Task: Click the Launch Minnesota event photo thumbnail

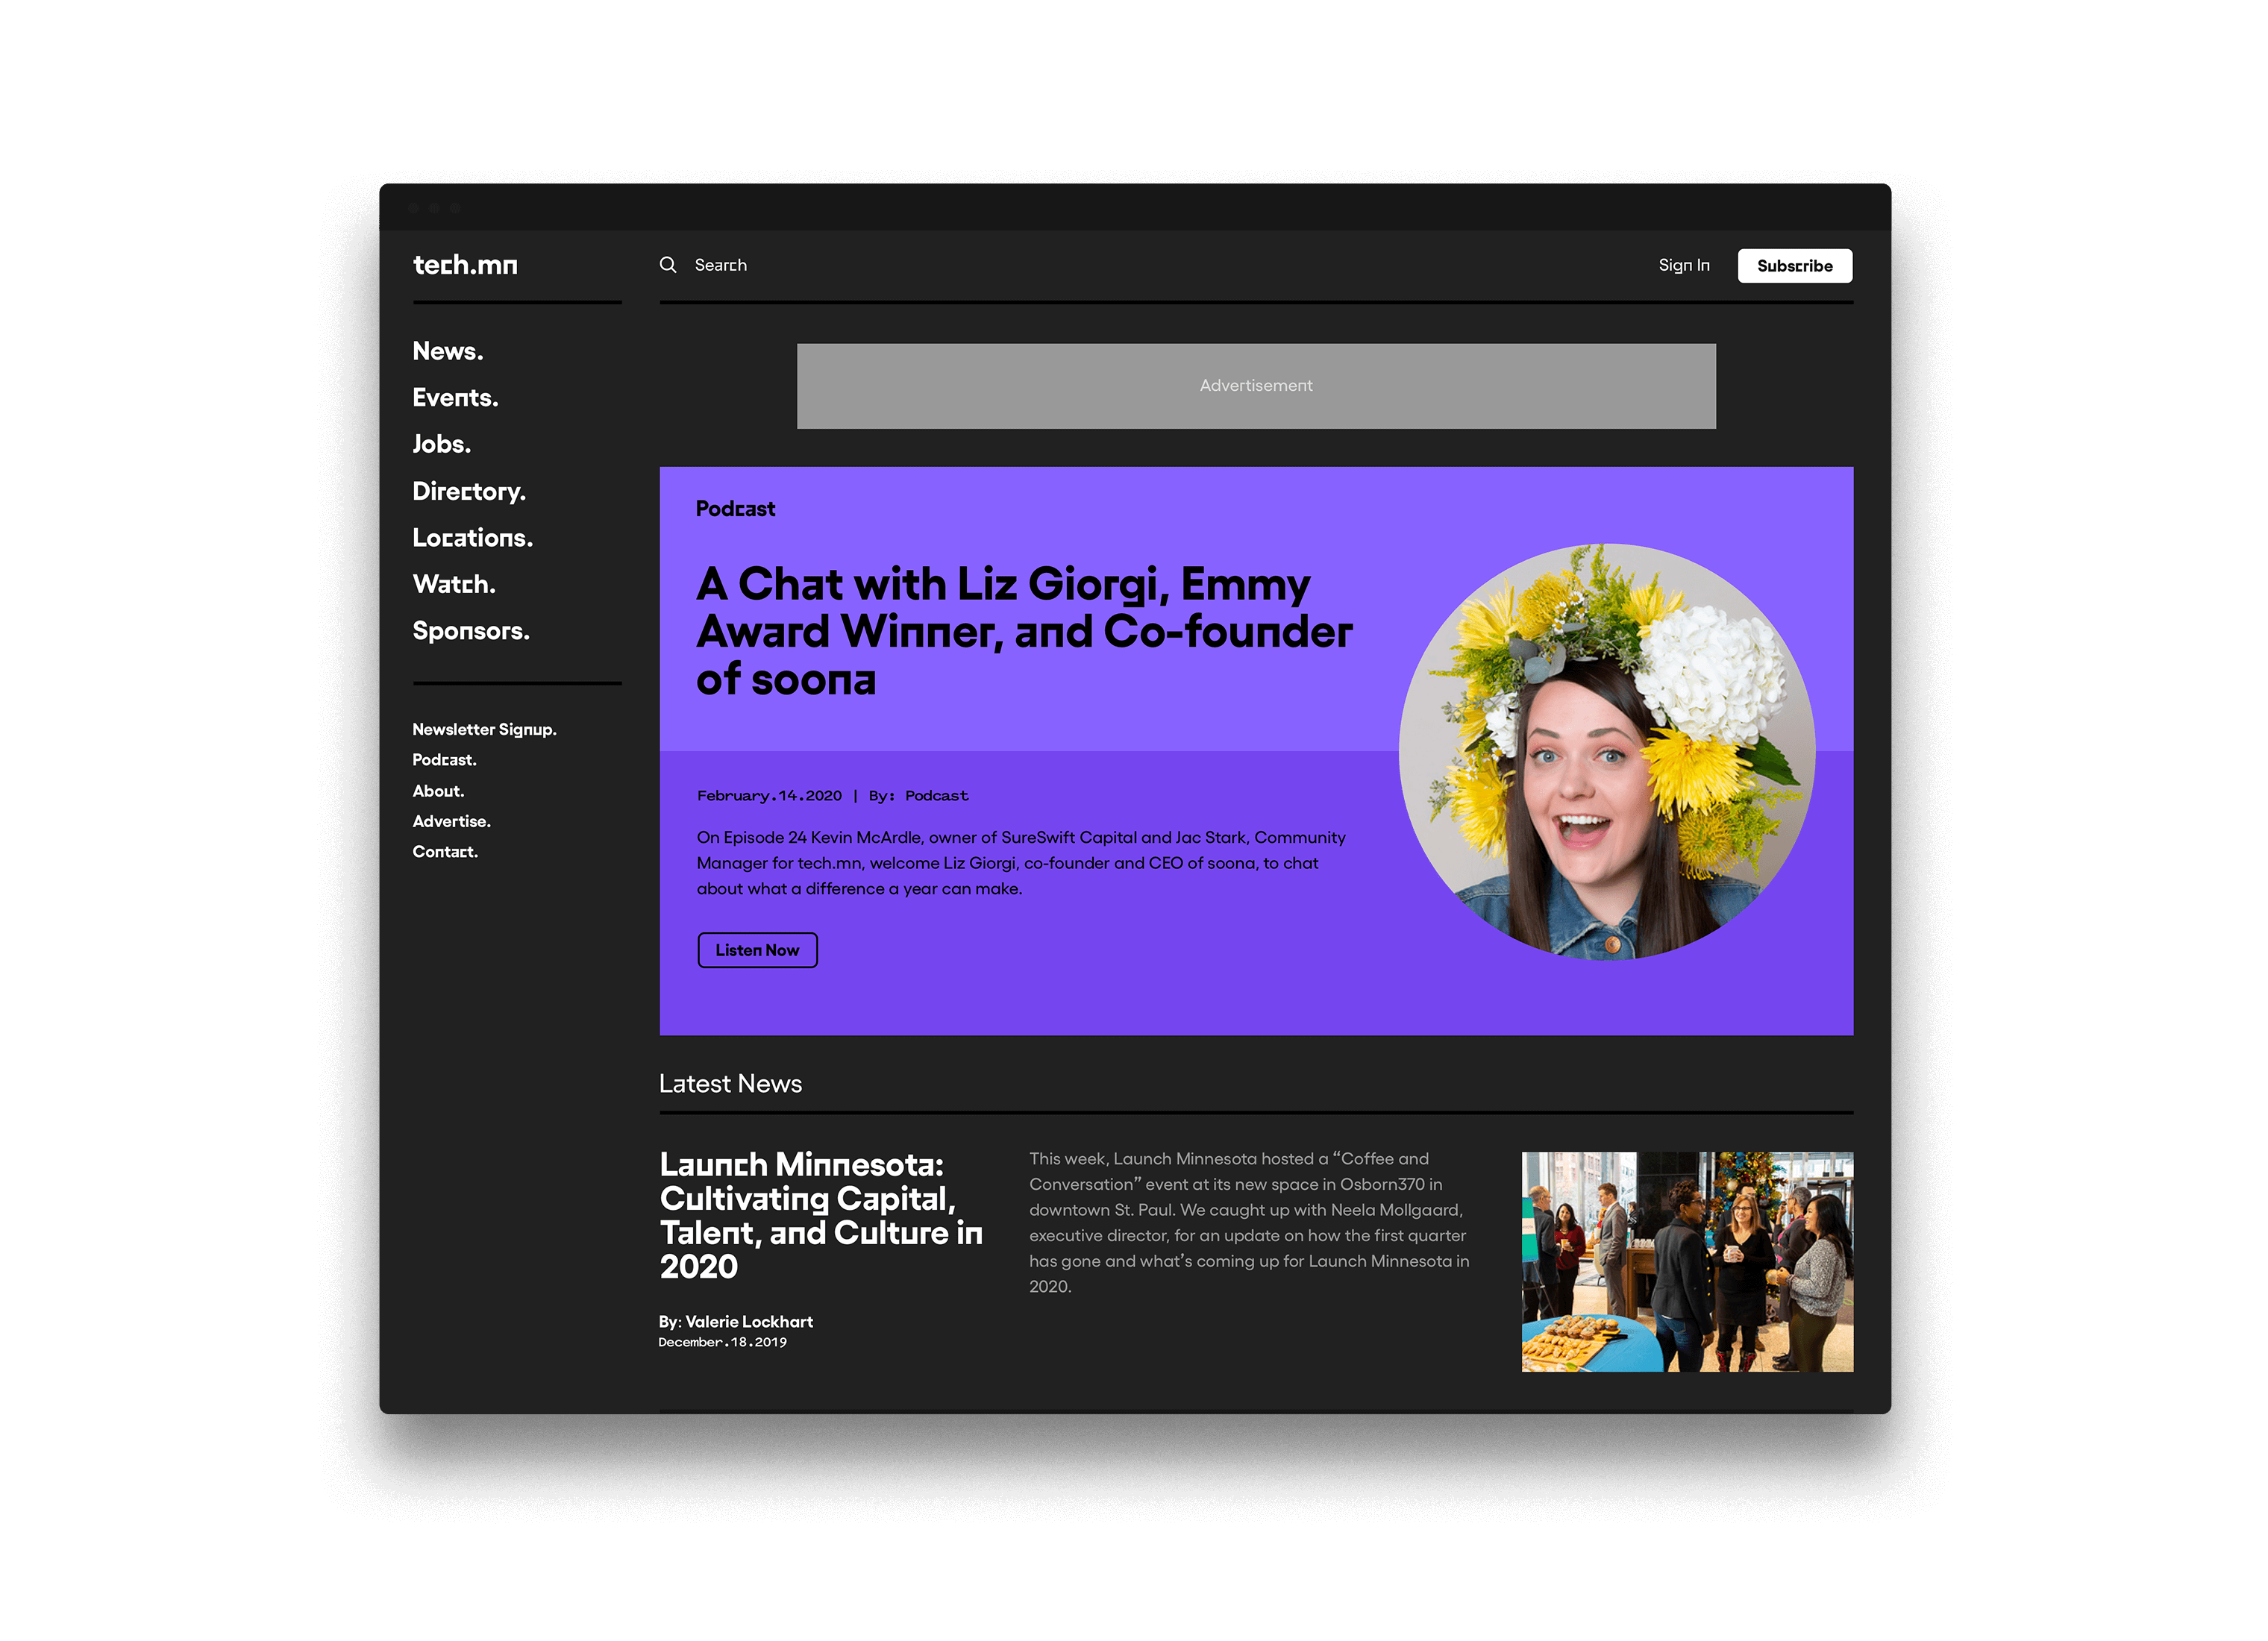Action: [1686, 1261]
